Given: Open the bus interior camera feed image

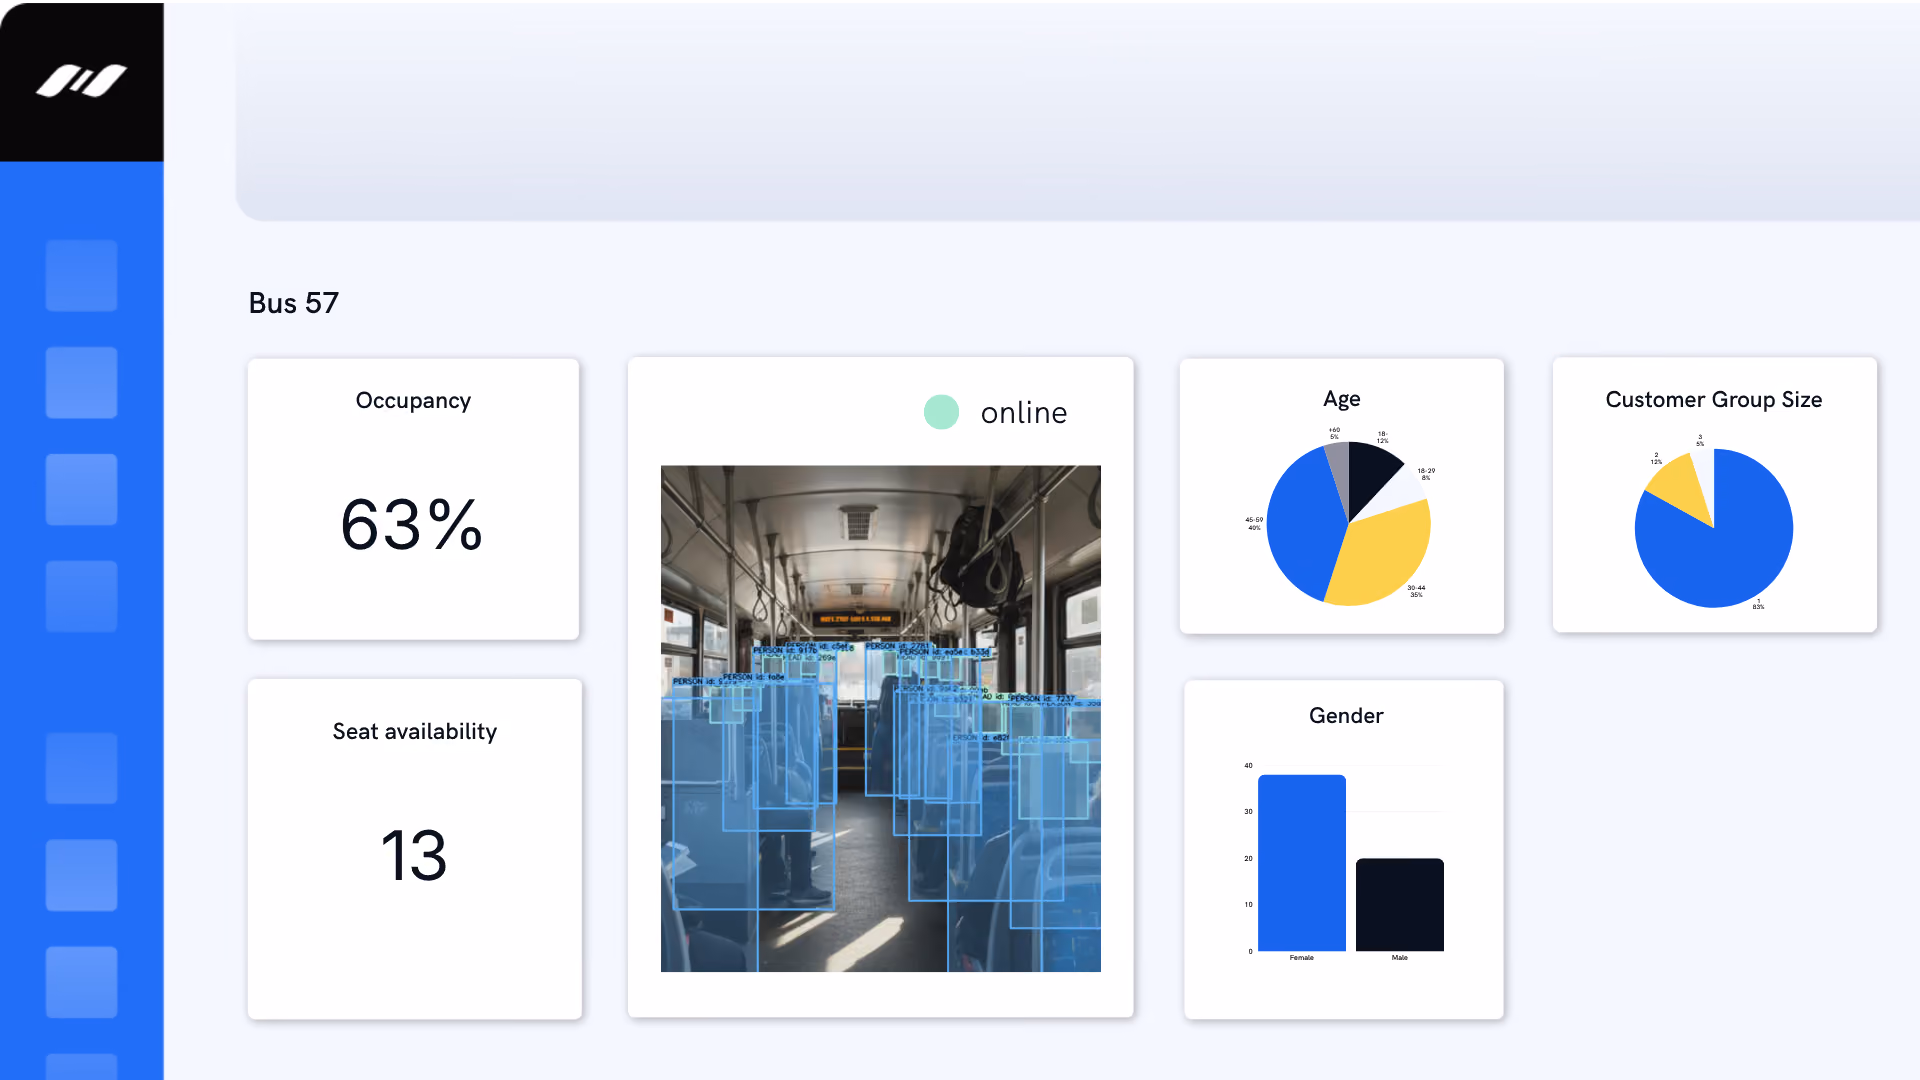Looking at the screenshot, I should pyautogui.click(x=880, y=718).
